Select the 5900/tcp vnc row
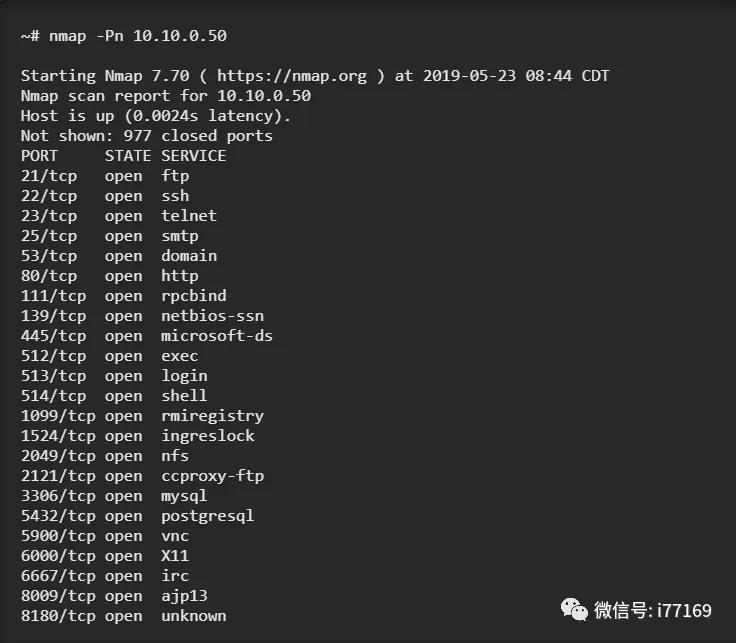 pyautogui.click(x=105, y=536)
